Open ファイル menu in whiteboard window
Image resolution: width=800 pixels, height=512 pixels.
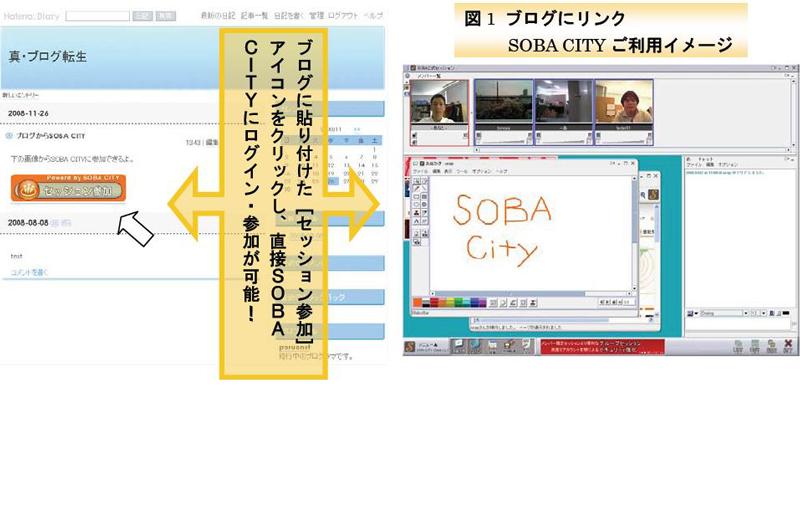420,171
